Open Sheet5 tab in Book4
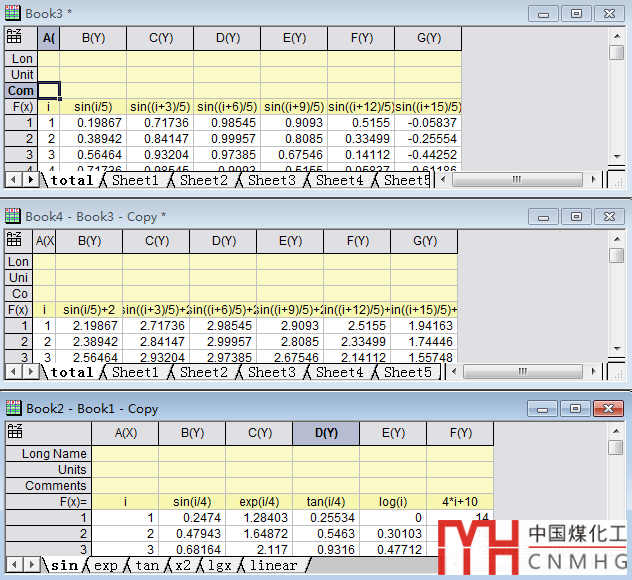632x580 pixels. click(x=406, y=373)
